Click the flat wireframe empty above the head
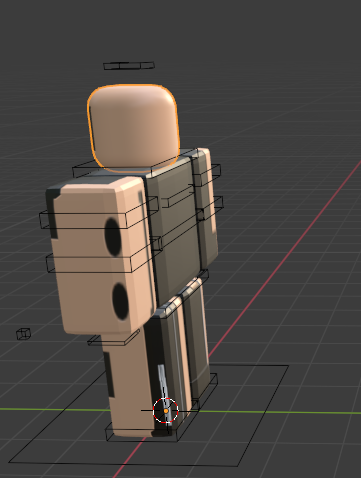 [x=129, y=66]
